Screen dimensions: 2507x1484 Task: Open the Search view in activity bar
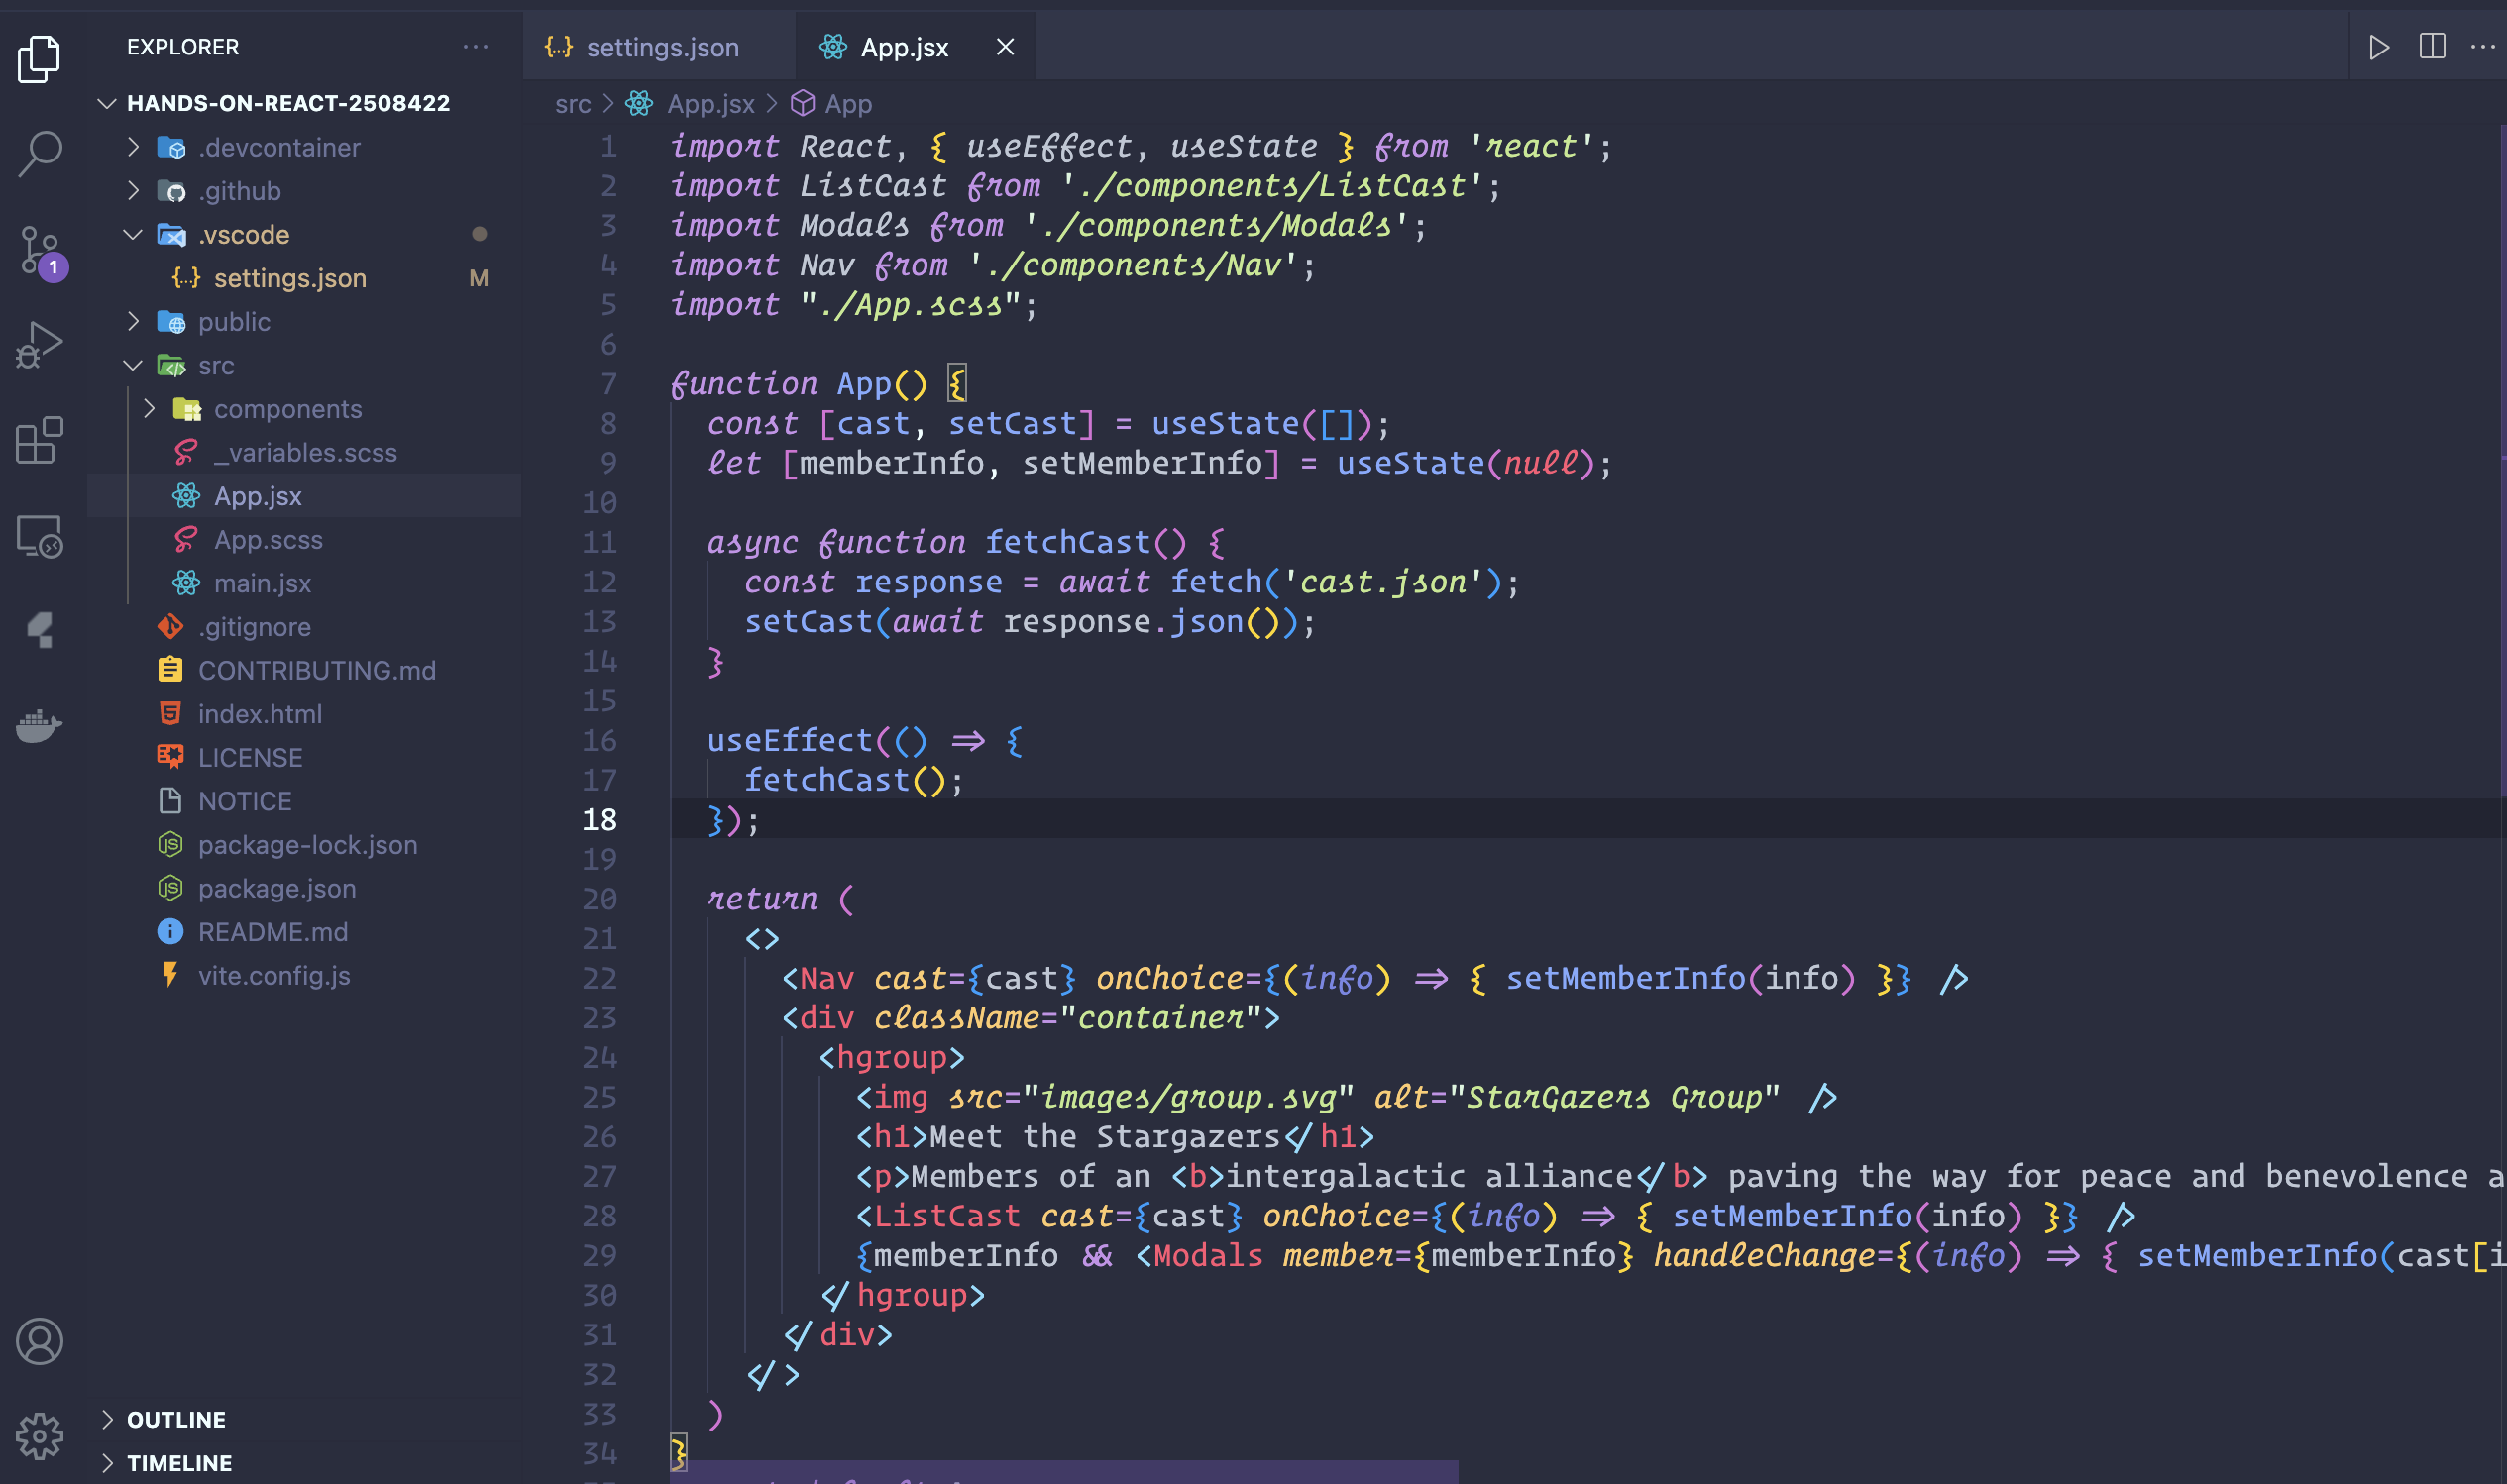click(40, 152)
